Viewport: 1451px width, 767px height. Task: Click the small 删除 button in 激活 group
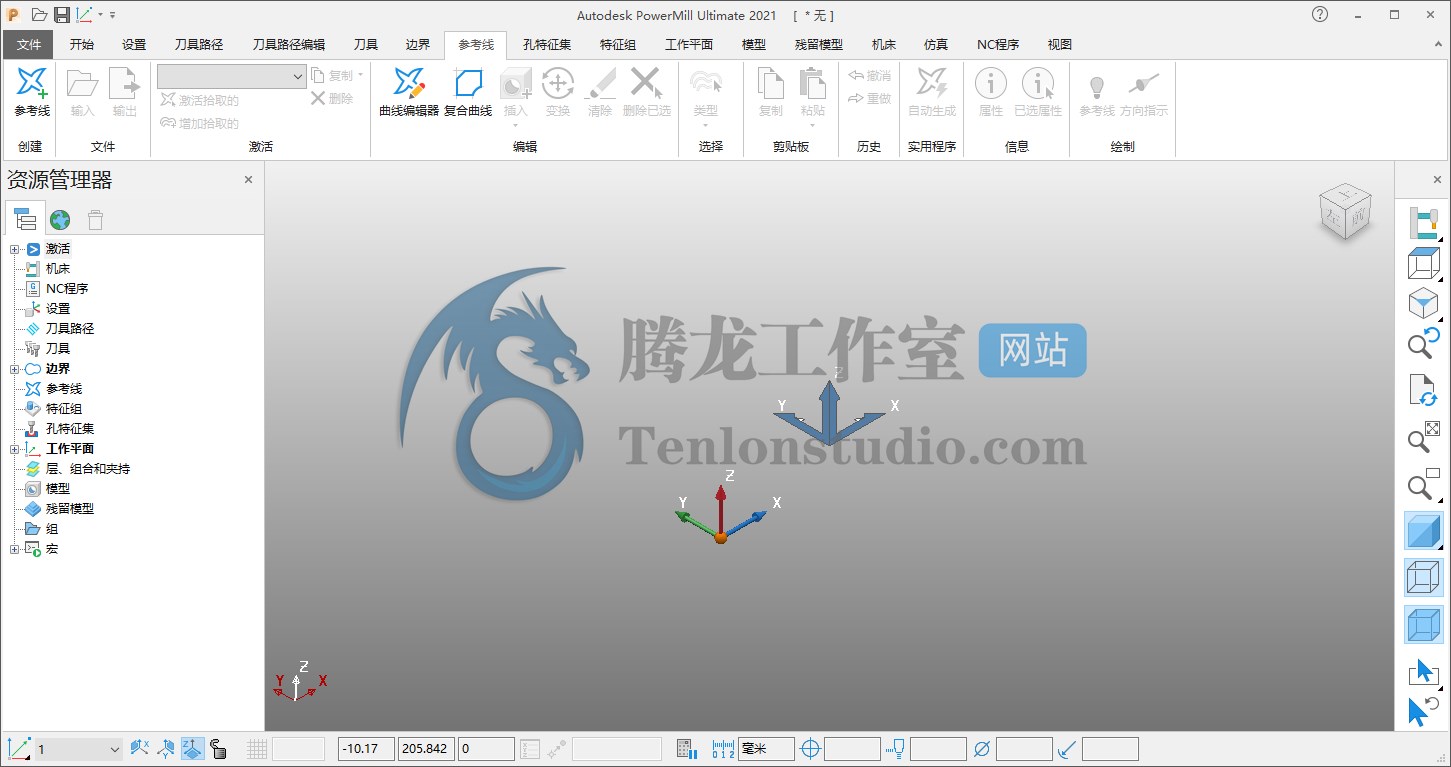coord(332,98)
